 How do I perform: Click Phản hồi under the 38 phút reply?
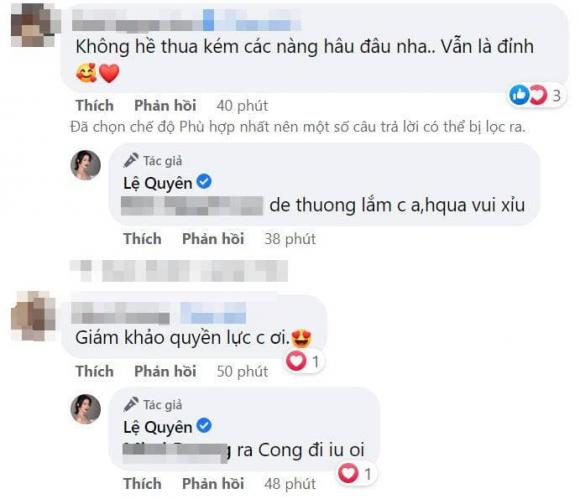tap(213, 239)
